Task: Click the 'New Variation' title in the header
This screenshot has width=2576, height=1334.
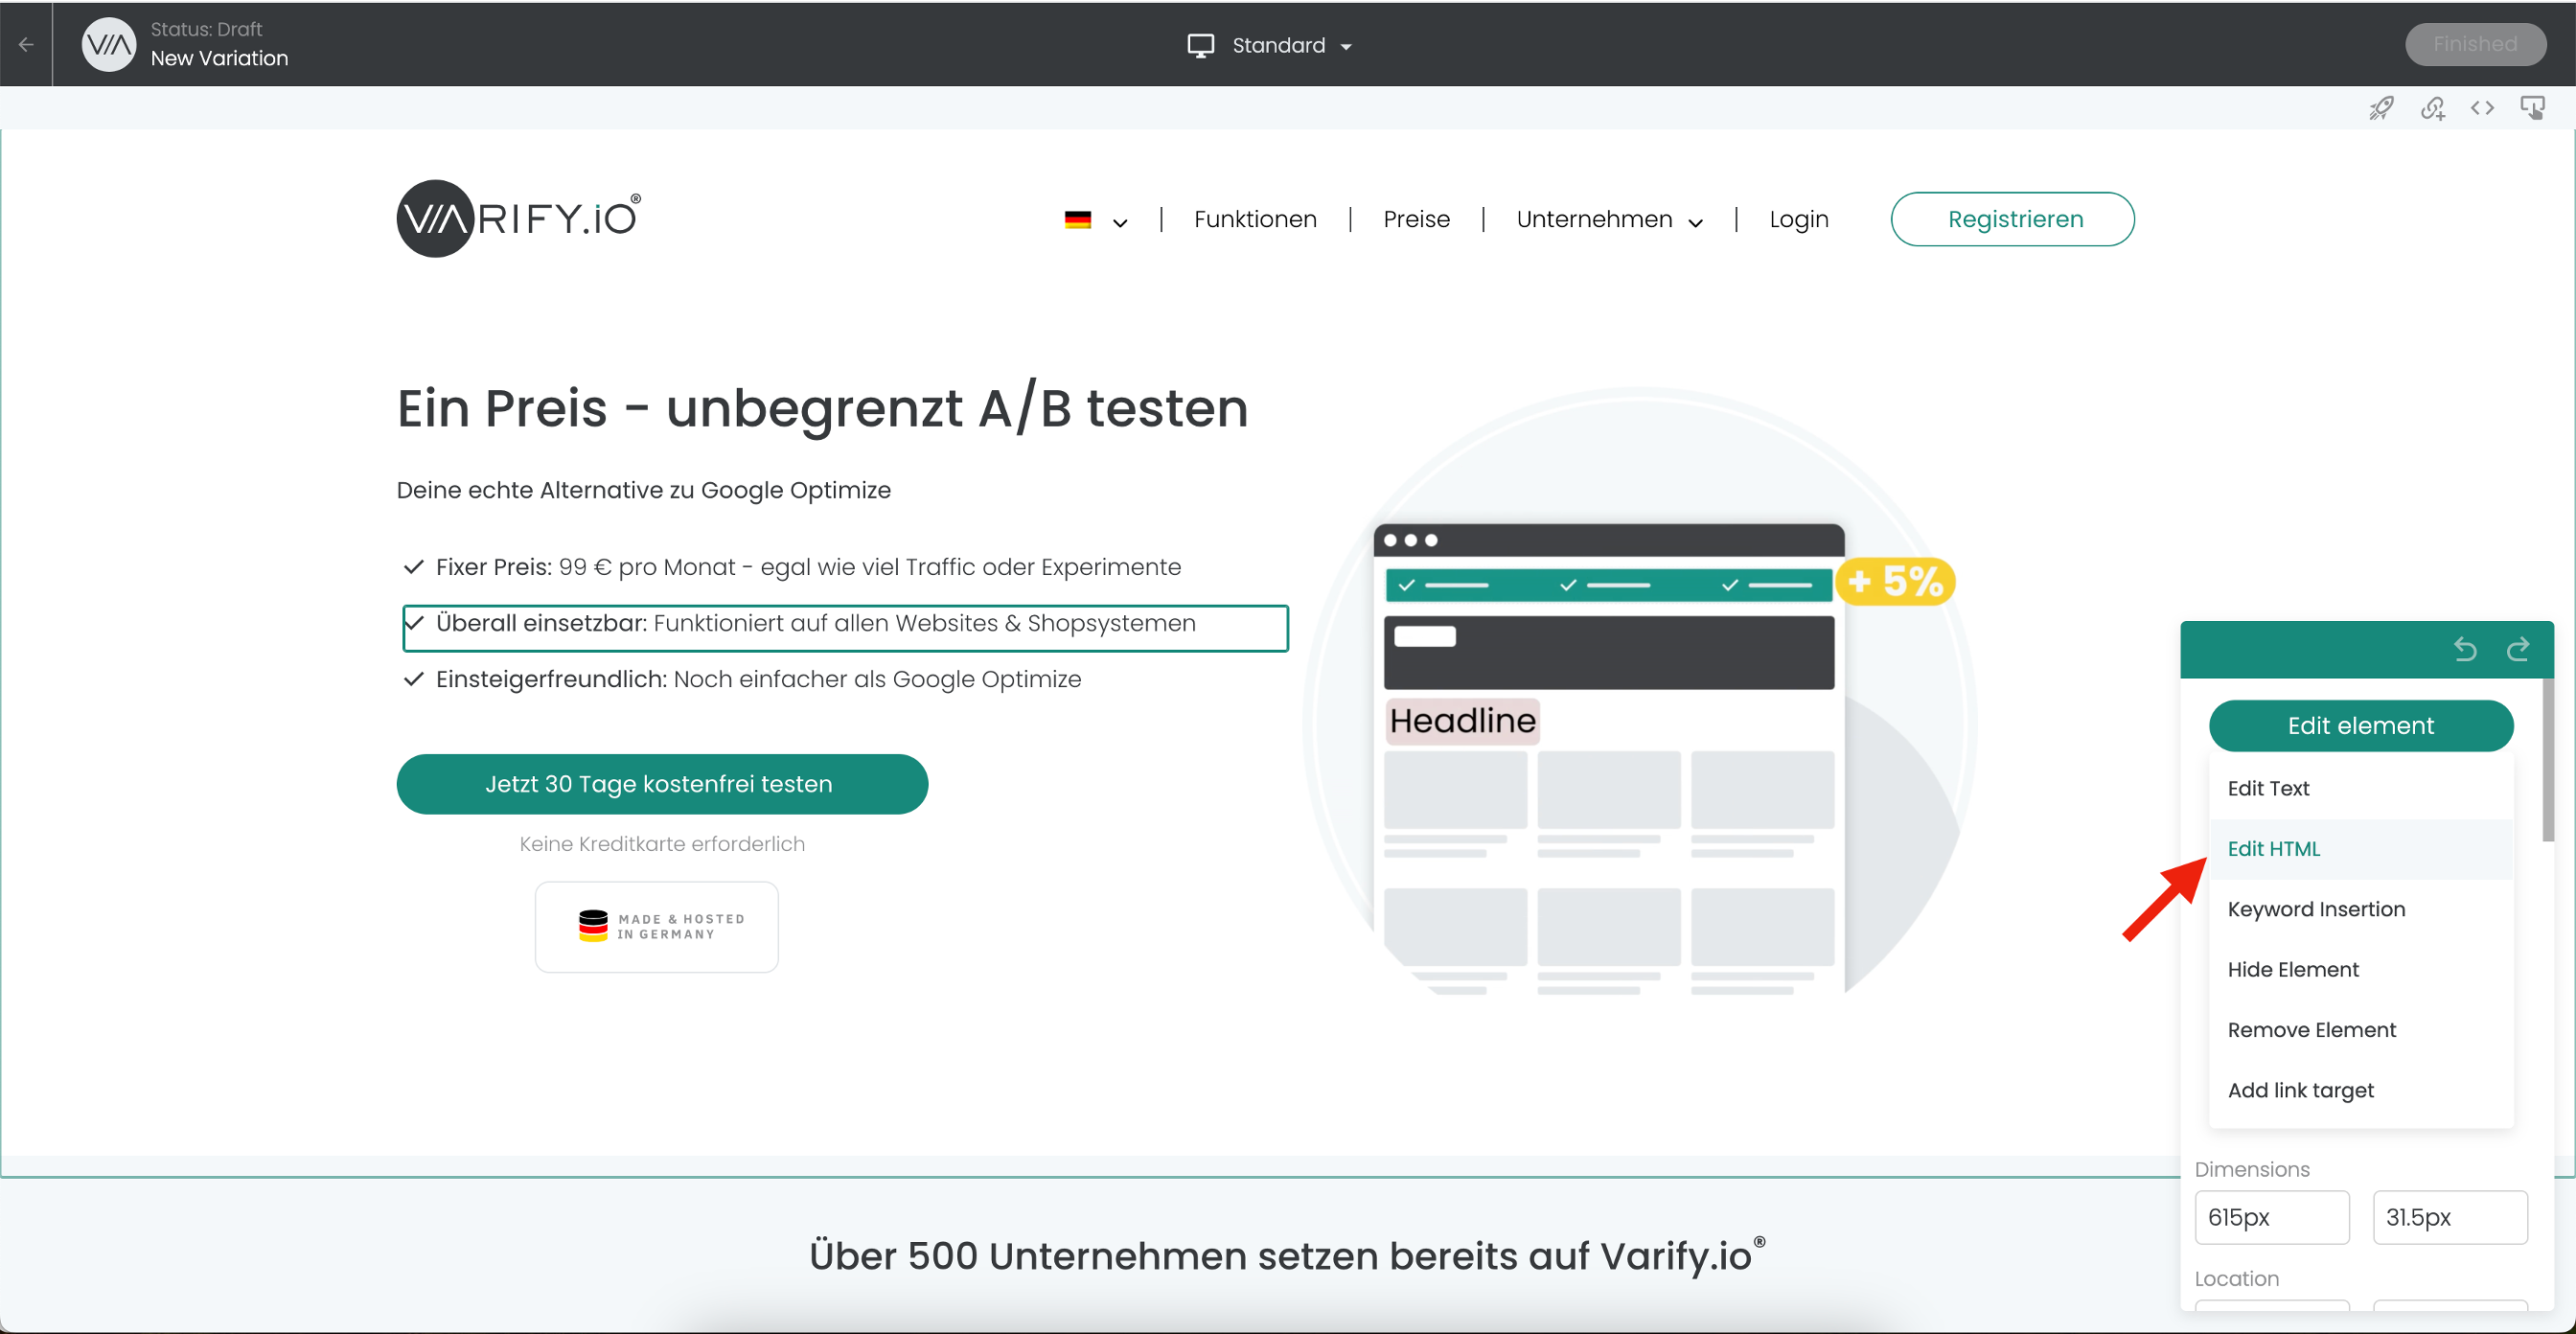Action: click(219, 58)
